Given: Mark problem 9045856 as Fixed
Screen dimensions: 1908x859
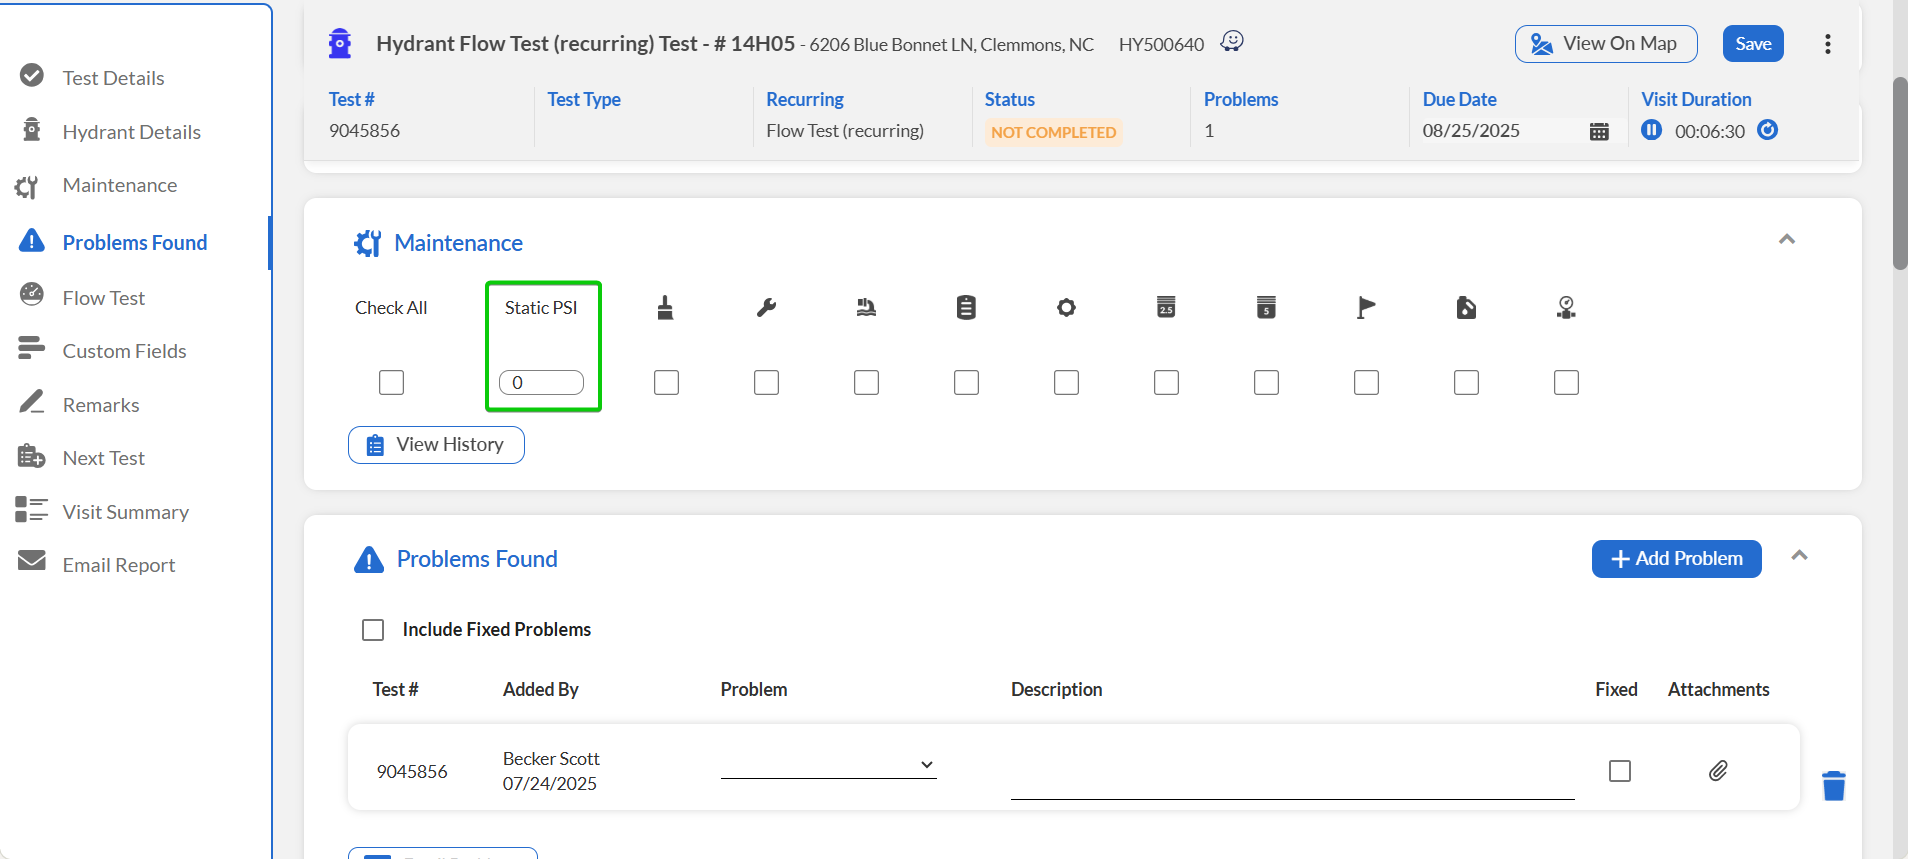Looking at the screenshot, I should 1619,771.
